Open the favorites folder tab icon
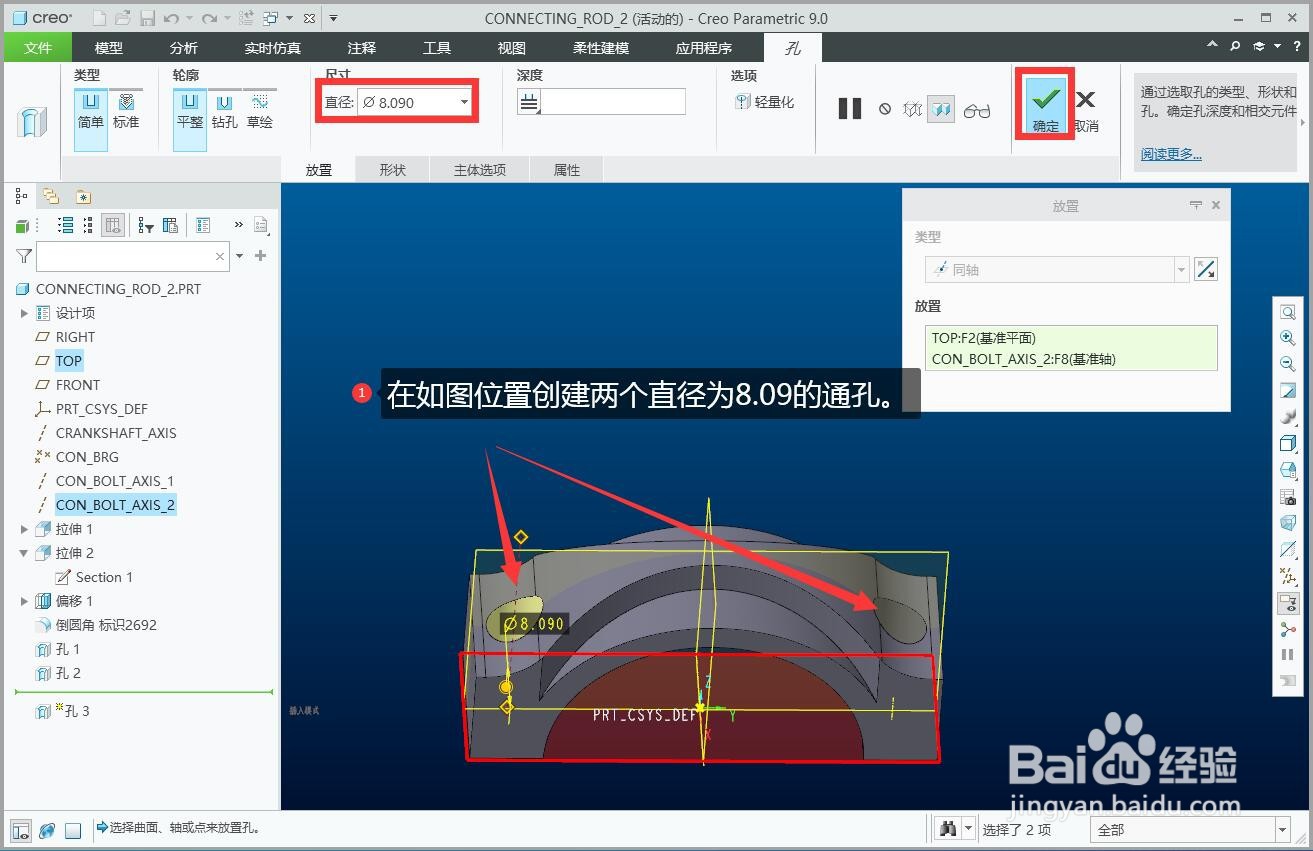 [83, 196]
